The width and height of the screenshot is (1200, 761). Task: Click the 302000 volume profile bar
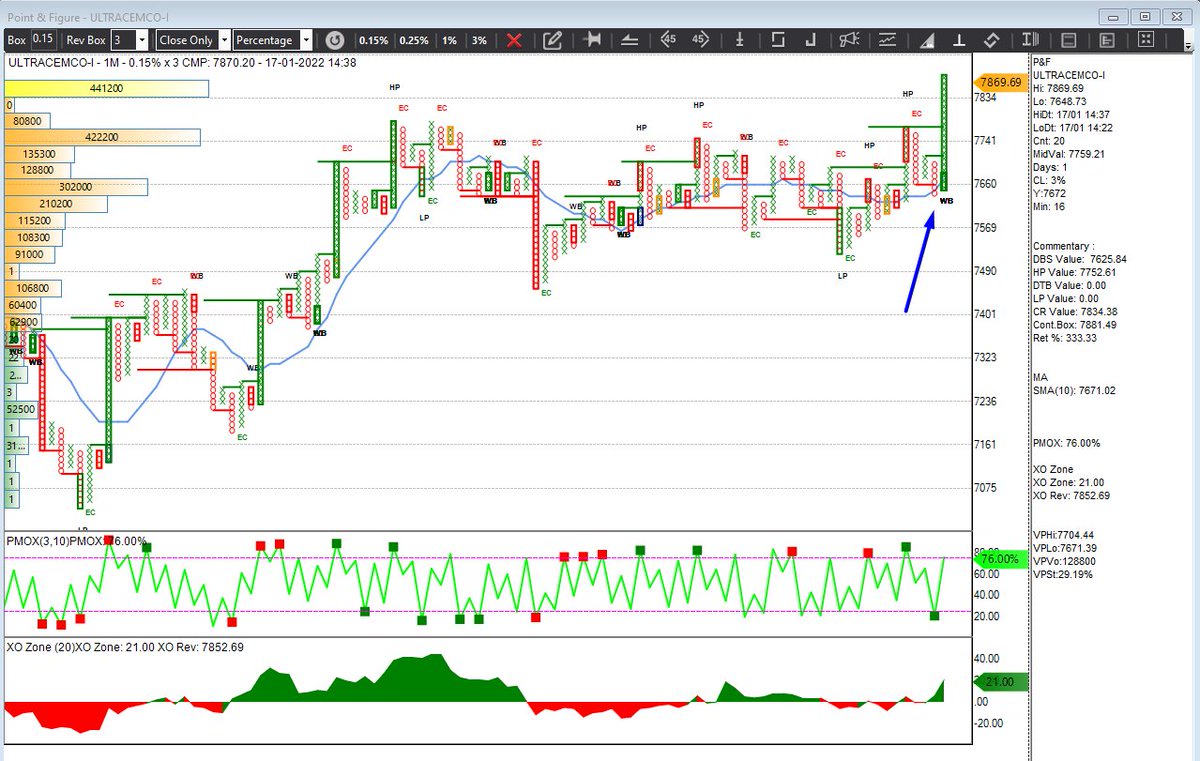click(x=76, y=187)
